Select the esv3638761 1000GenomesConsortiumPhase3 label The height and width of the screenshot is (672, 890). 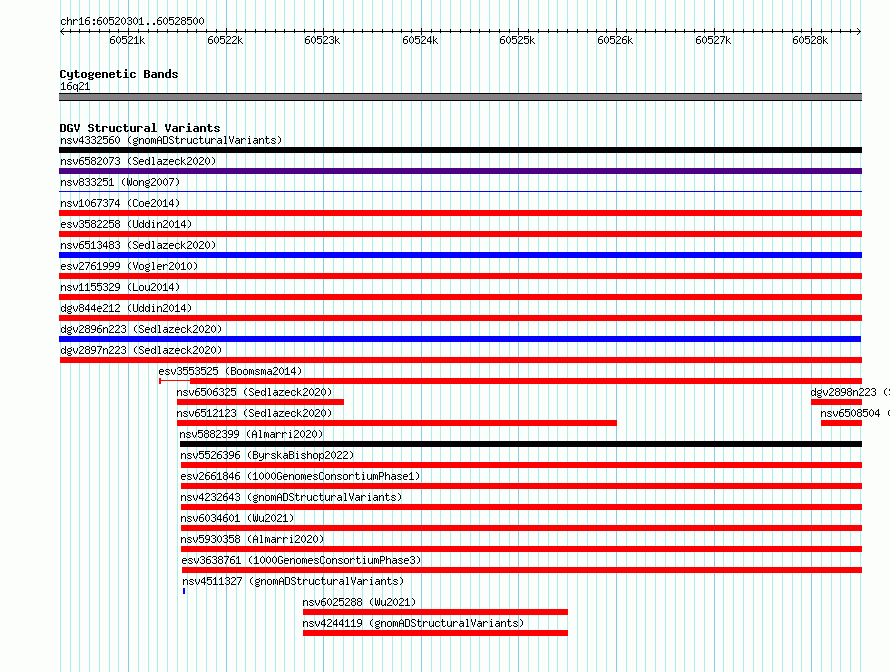[301, 560]
